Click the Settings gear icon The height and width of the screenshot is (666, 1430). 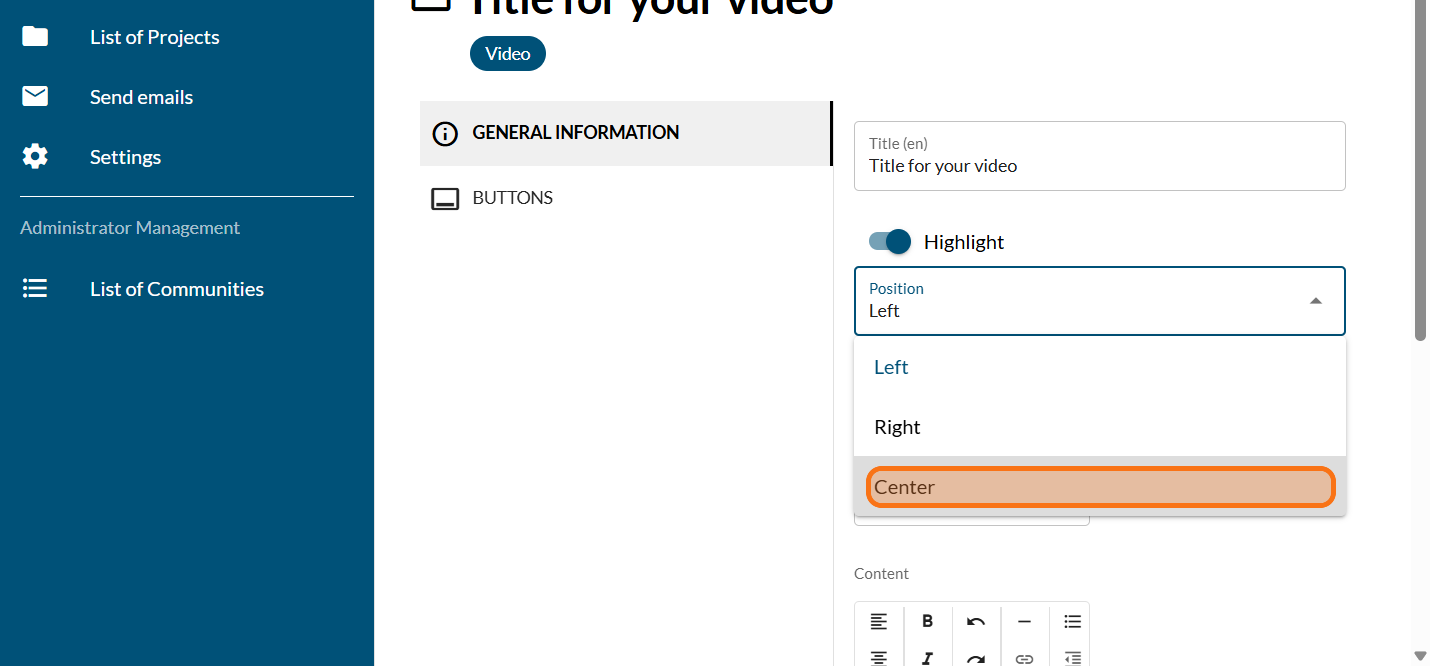coord(35,156)
